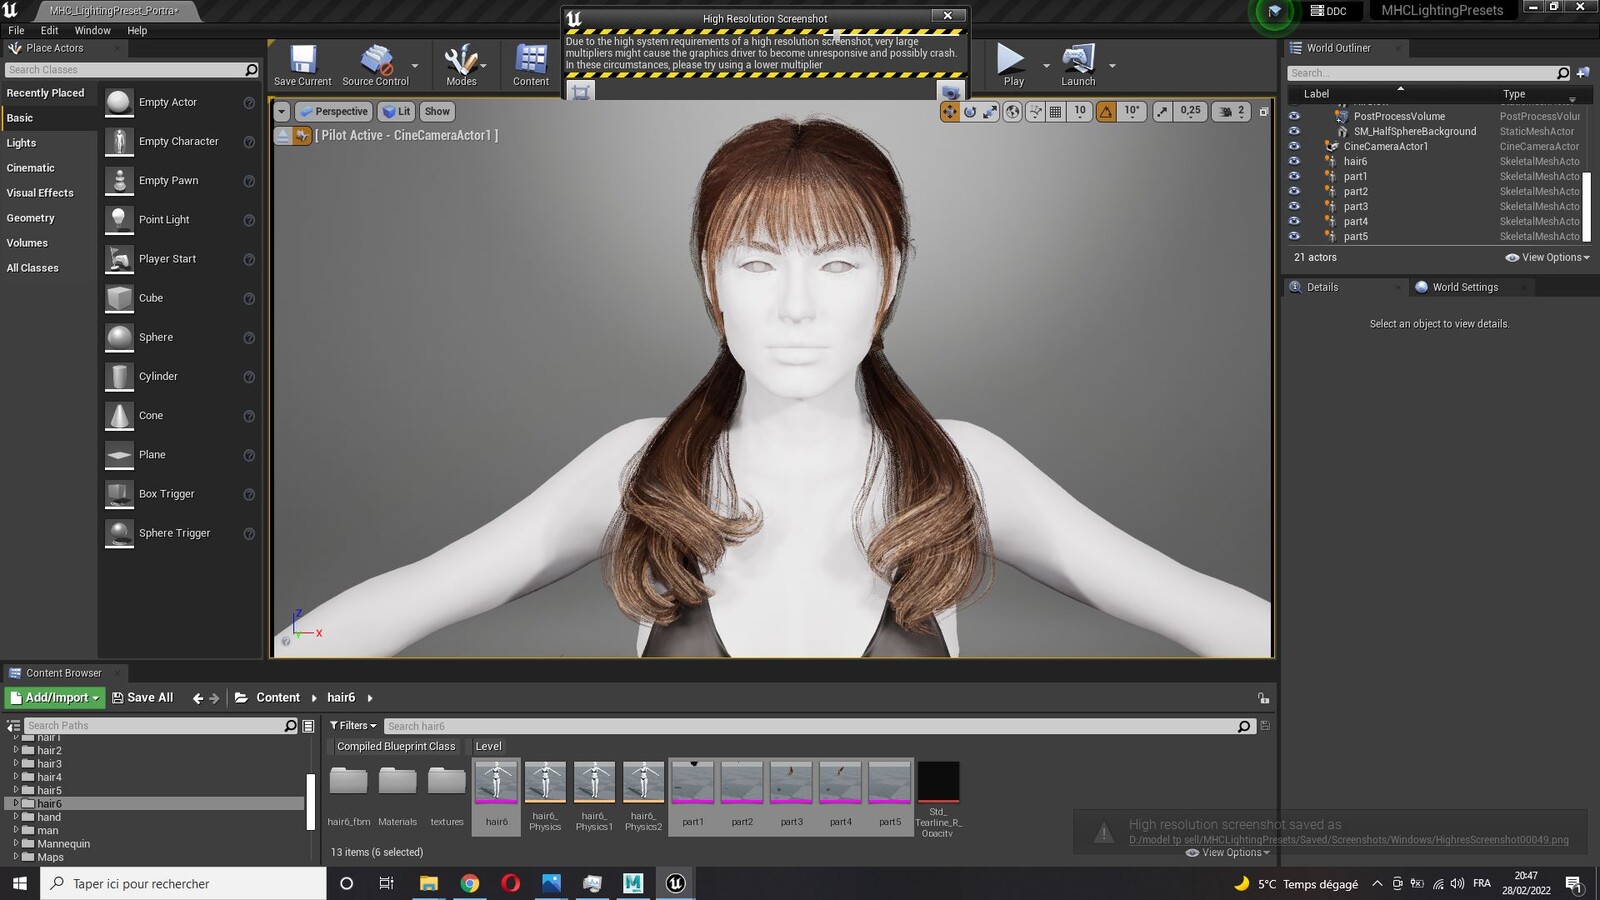The height and width of the screenshot is (900, 1600).
Task: Go back in Content Browser history
Action: click(197, 698)
